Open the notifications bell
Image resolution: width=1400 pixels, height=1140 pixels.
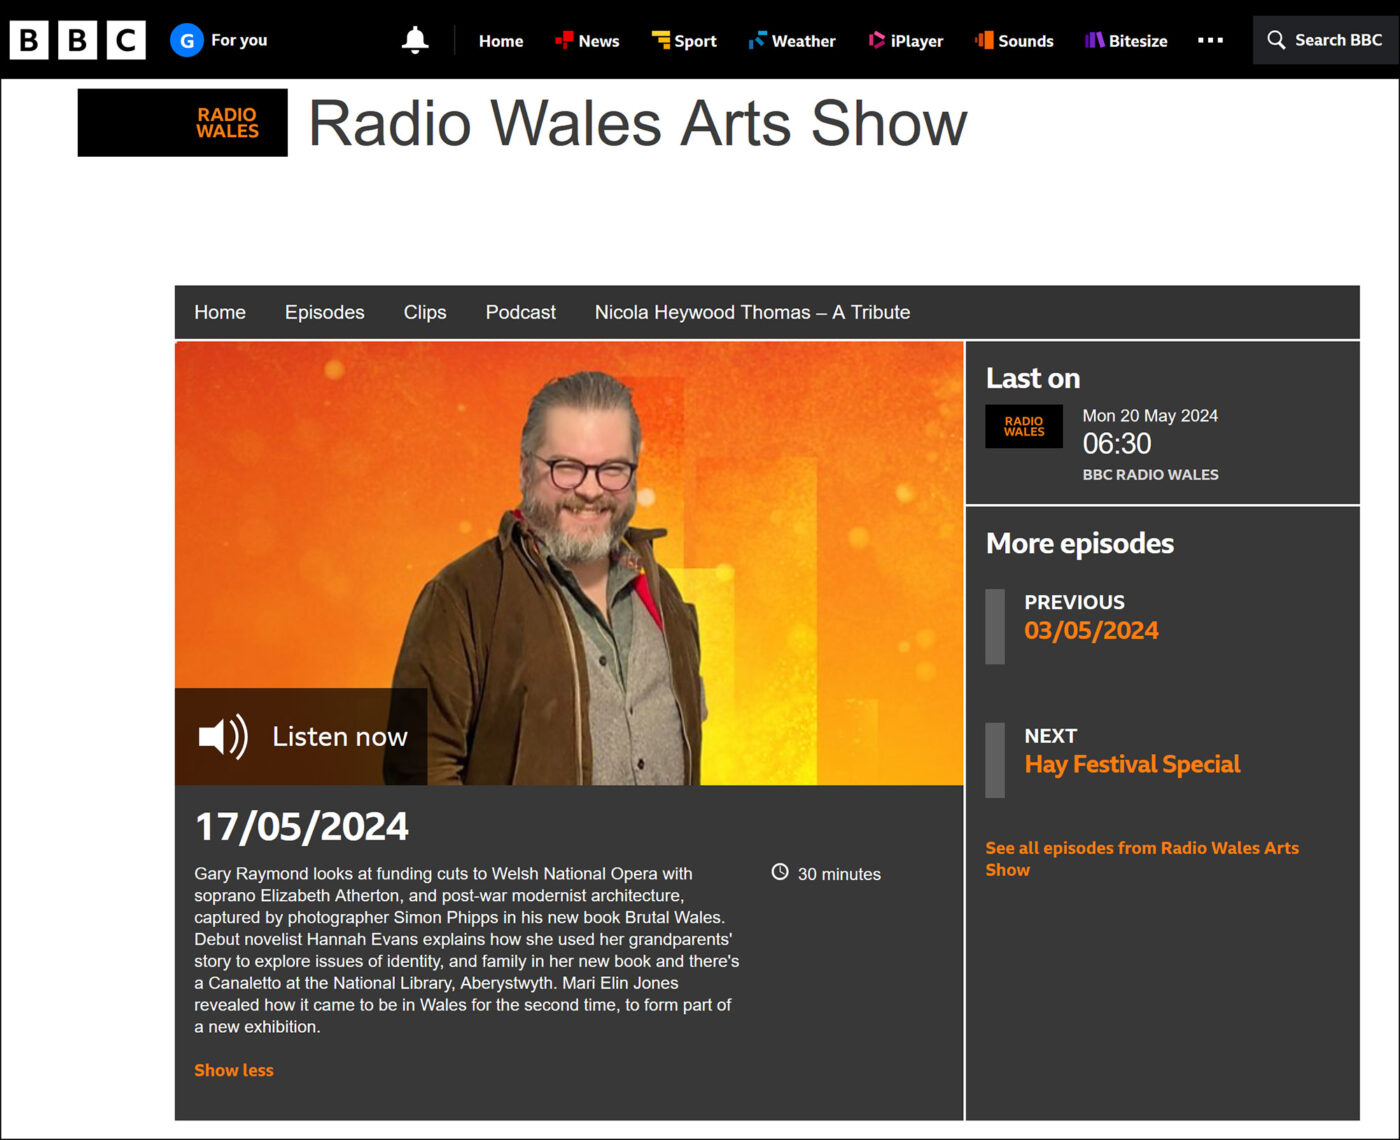(x=415, y=40)
